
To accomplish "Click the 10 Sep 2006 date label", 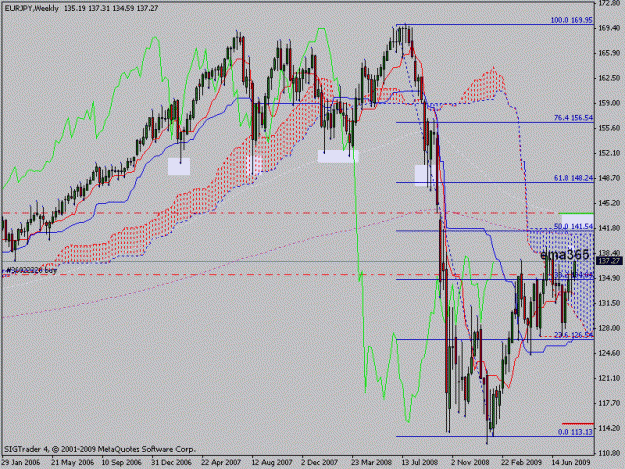I will pos(122,463).
